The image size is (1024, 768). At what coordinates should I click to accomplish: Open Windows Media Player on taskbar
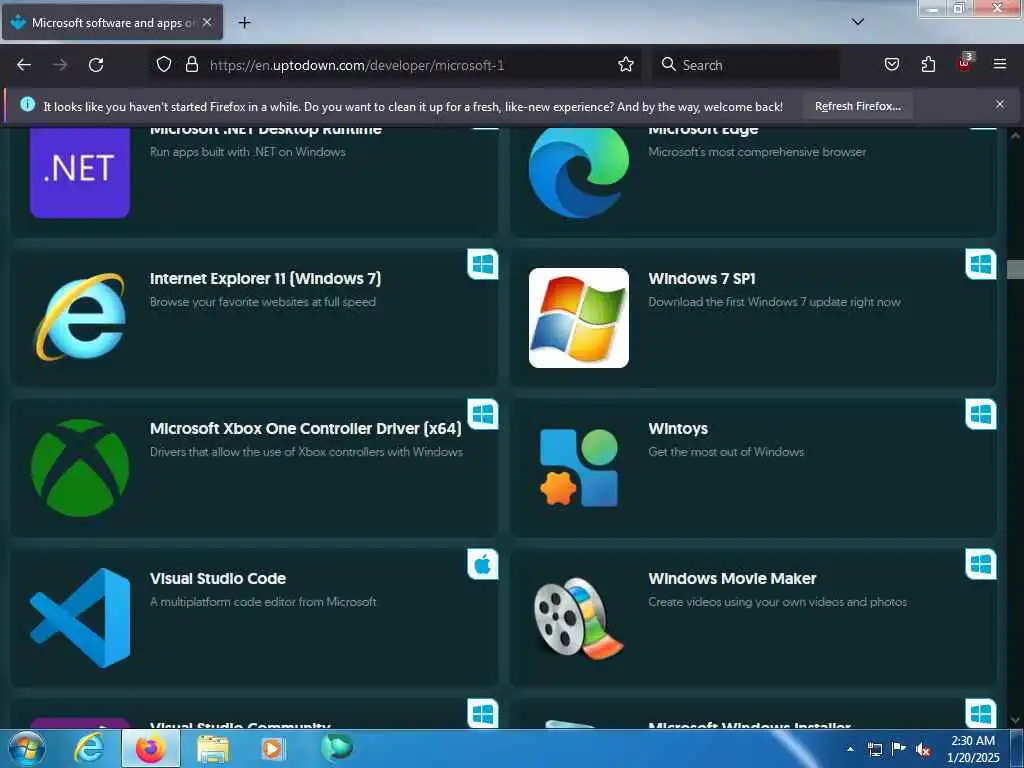click(x=272, y=748)
